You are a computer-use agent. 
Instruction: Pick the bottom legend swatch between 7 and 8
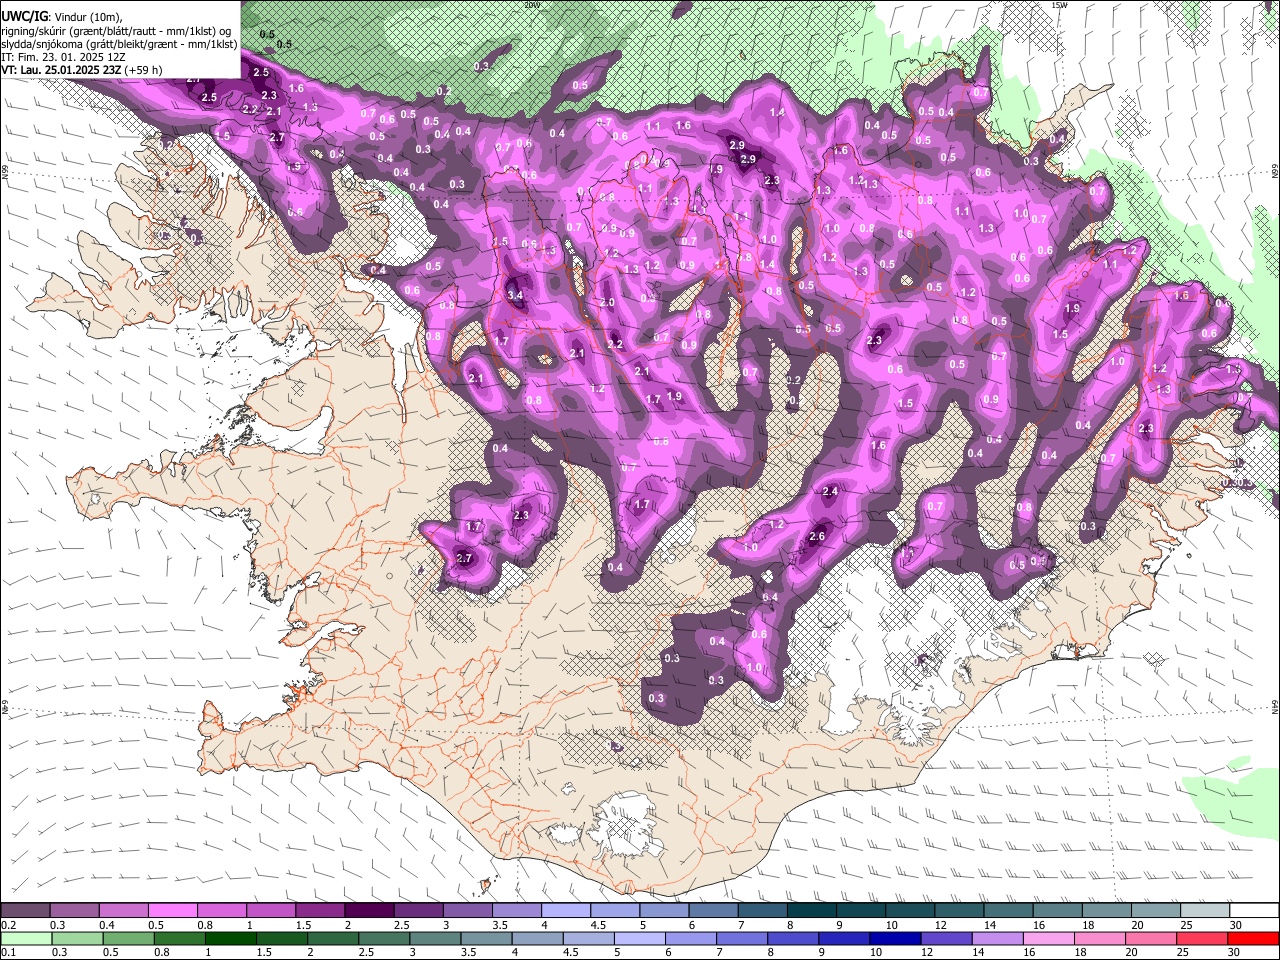tap(742, 938)
